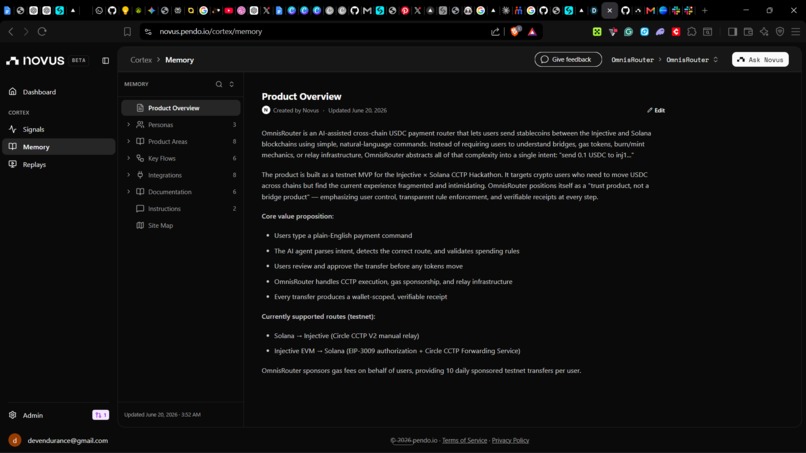Image resolution: width=806 pixels, height=453 pixels.
Task: Click the Site Map icon
Action: click(140, 225)
